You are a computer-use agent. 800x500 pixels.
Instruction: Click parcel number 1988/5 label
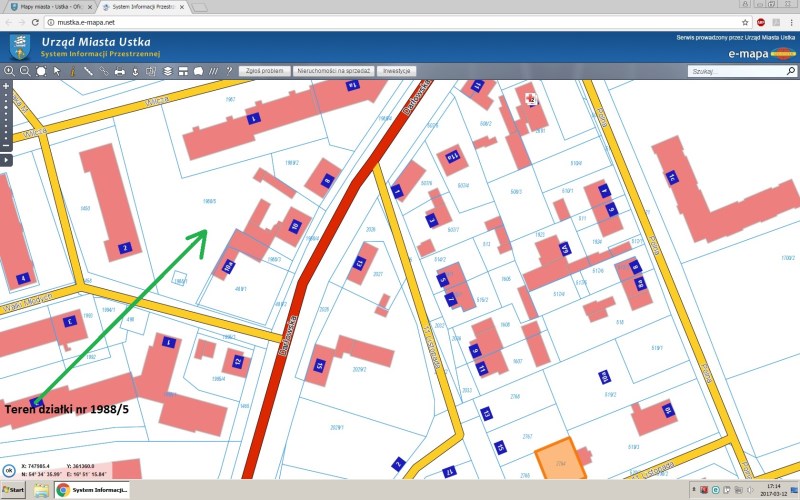coord(209,202)
